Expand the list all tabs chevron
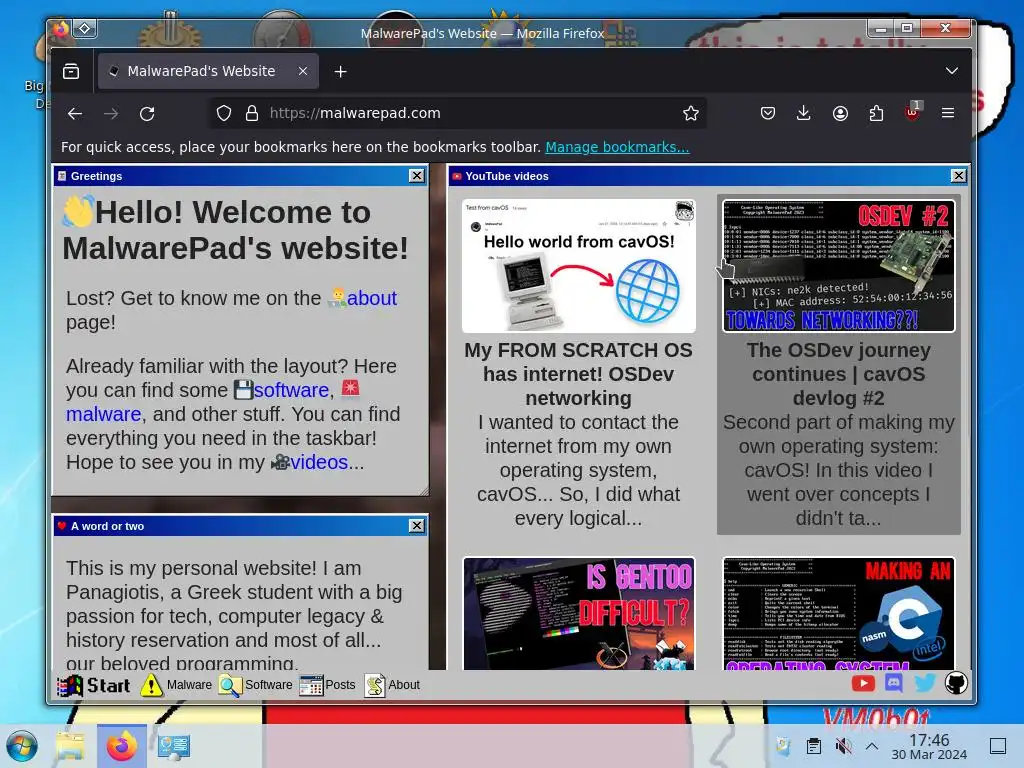1024x768 pixels. [952, 71]
